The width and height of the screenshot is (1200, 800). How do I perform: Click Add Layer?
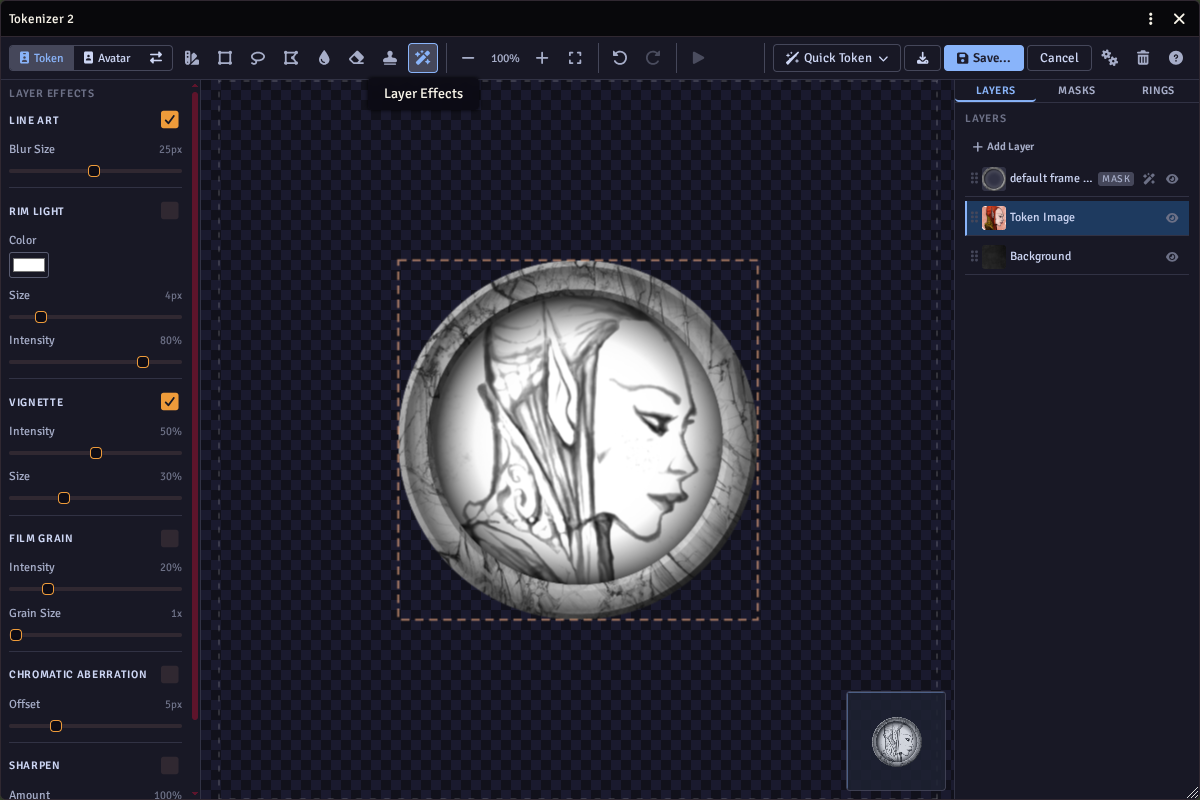point(1003,147)
